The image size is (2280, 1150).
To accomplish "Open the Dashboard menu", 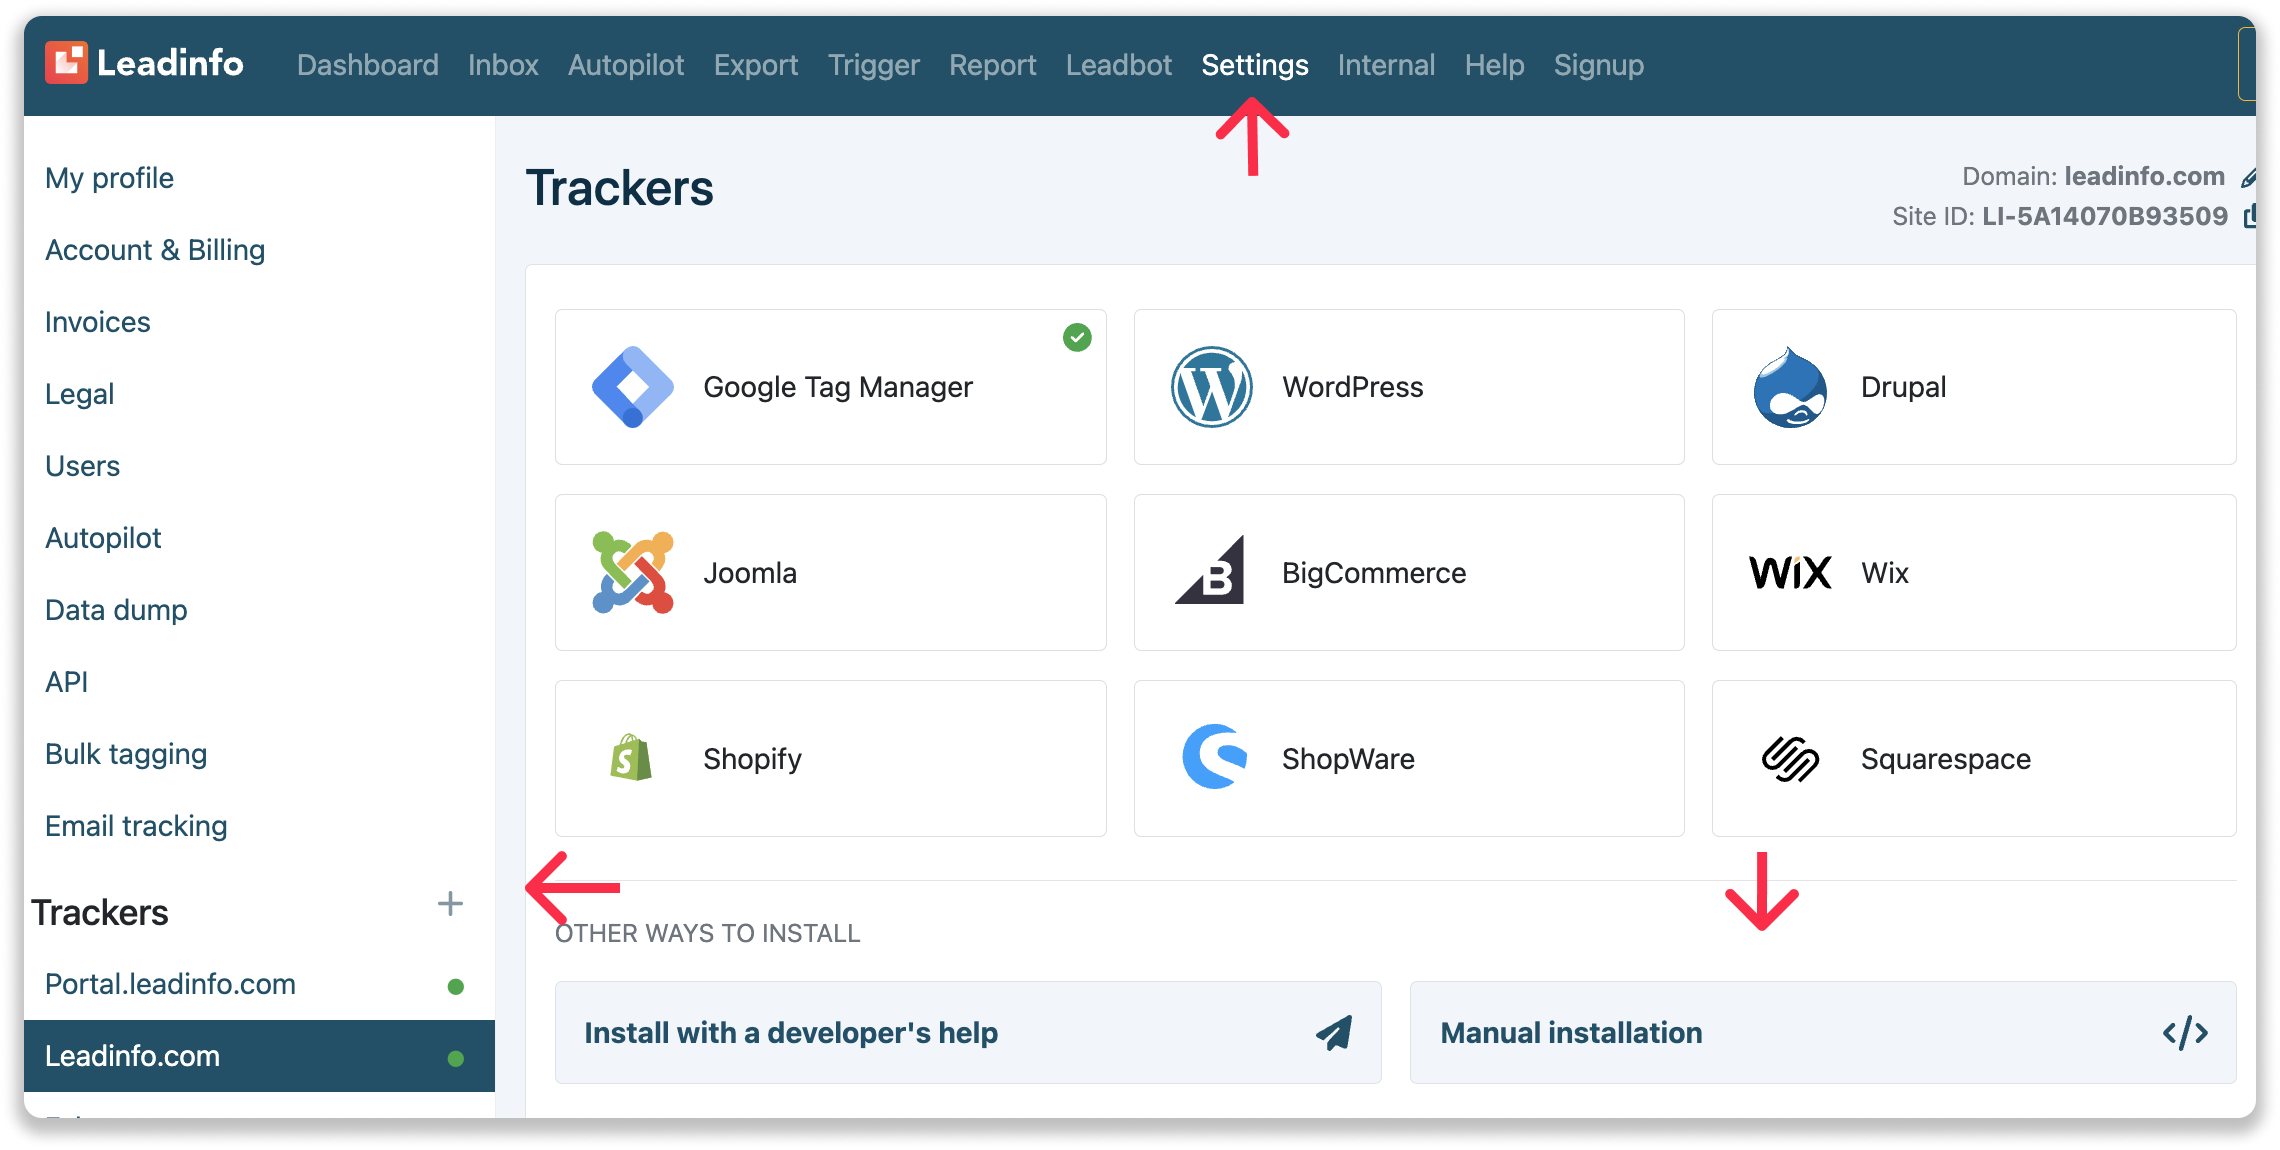I will tap(367, 65).
